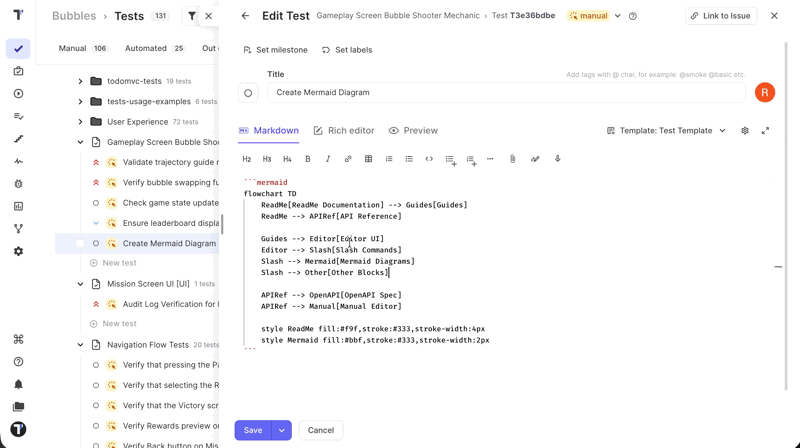
Task: Click the Bubbles breadcrumb link
Action: 74,16
